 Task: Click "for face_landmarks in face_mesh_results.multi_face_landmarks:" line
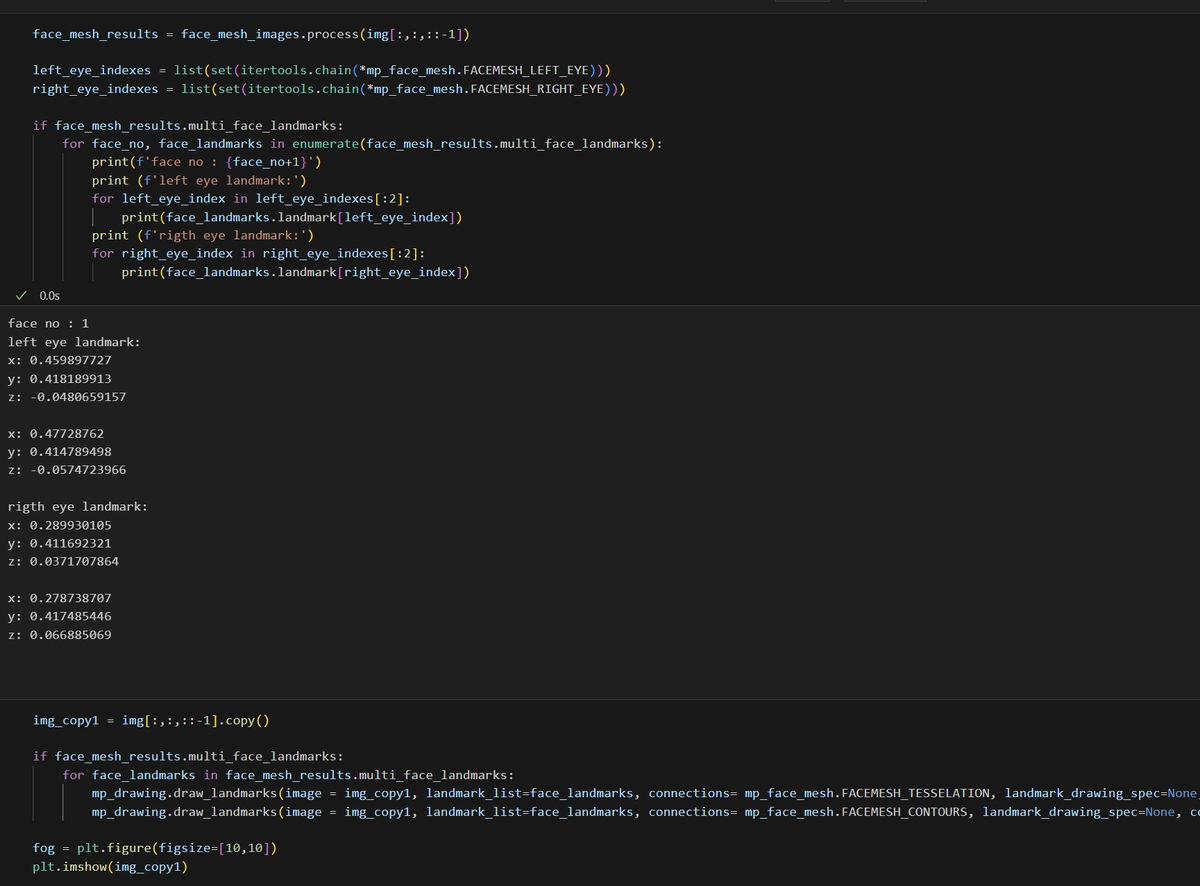point(288,775)
